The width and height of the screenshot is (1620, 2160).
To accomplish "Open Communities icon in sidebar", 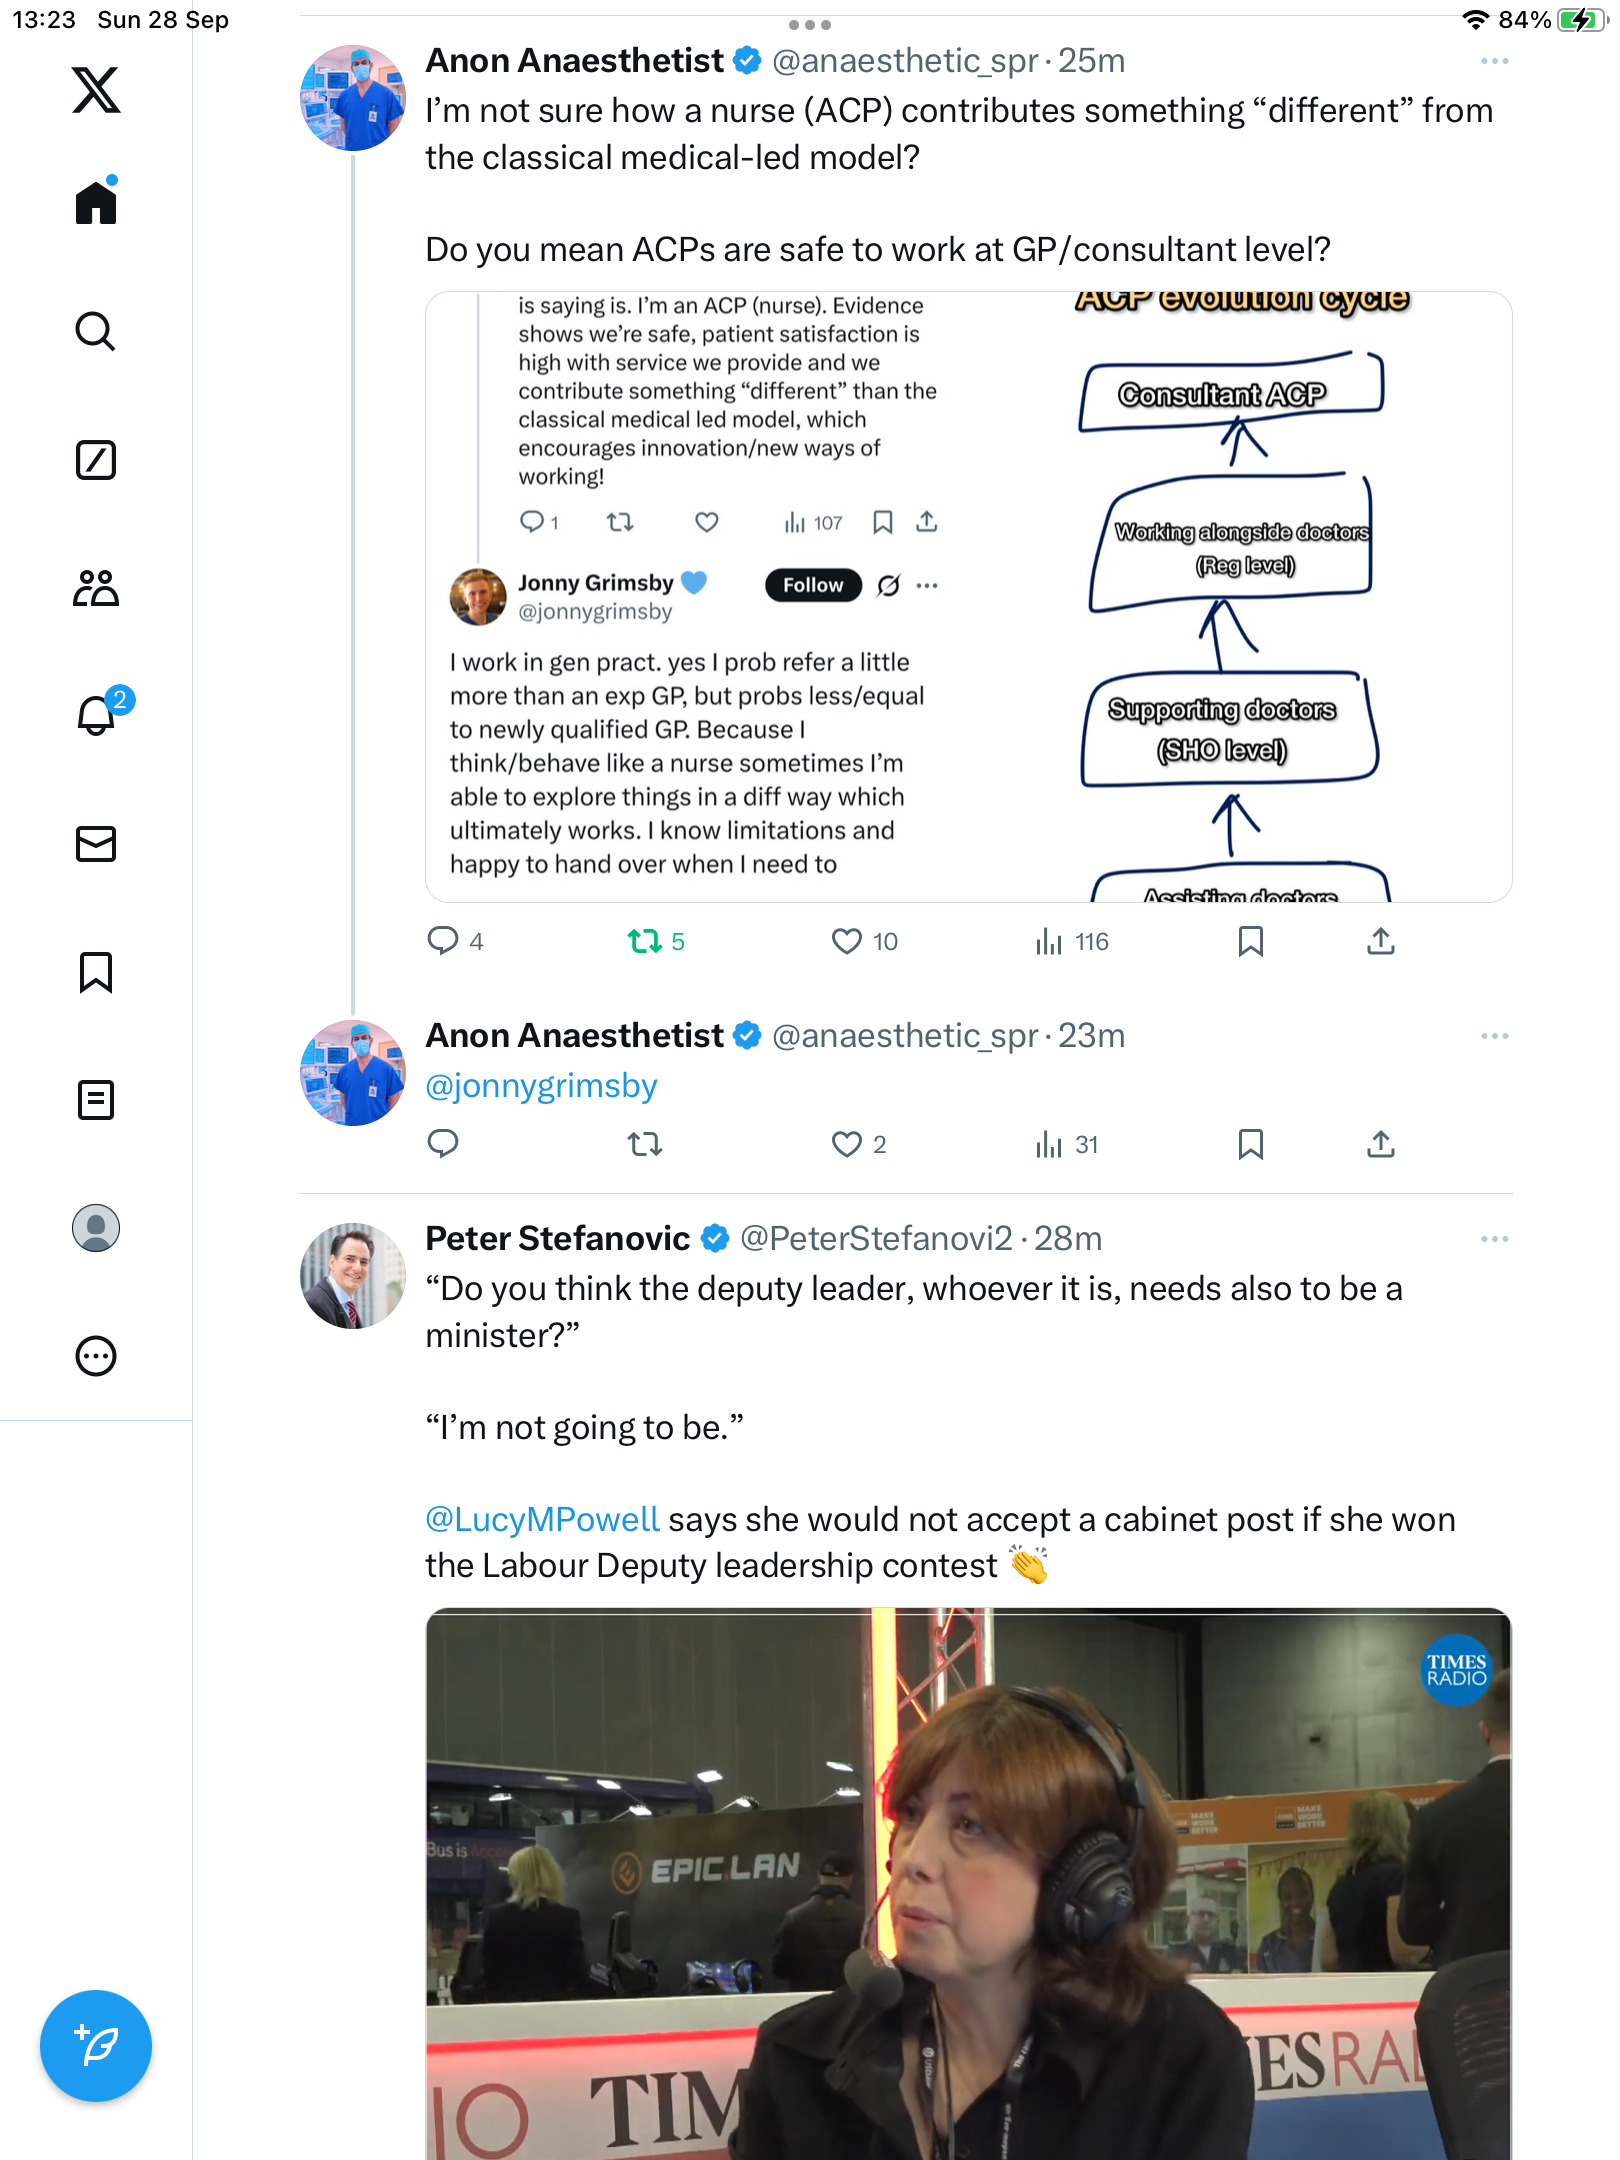I will (x=96, y=588).
